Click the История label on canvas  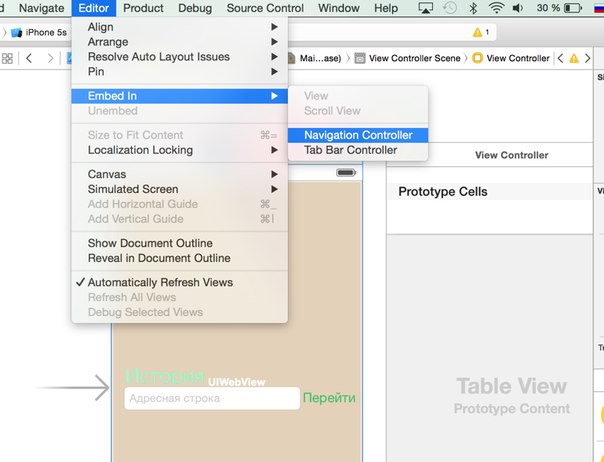165,376
